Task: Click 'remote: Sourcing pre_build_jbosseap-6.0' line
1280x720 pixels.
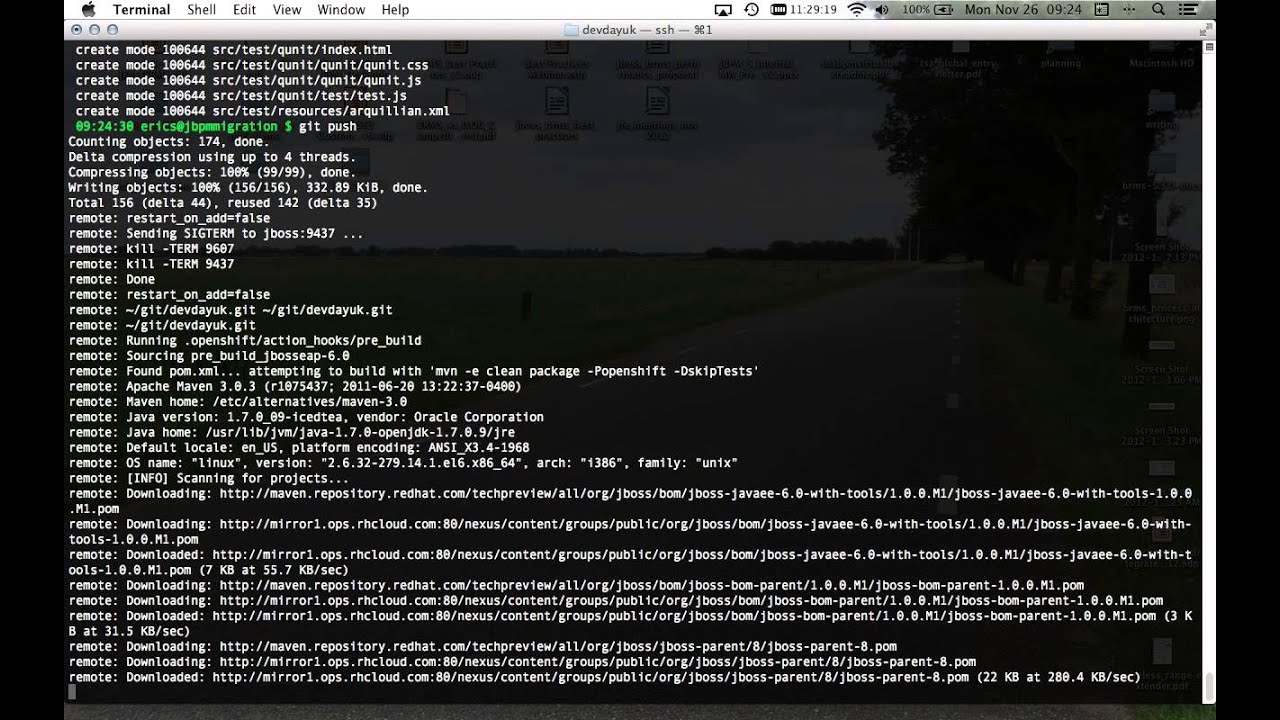Action: coord(208,356)
